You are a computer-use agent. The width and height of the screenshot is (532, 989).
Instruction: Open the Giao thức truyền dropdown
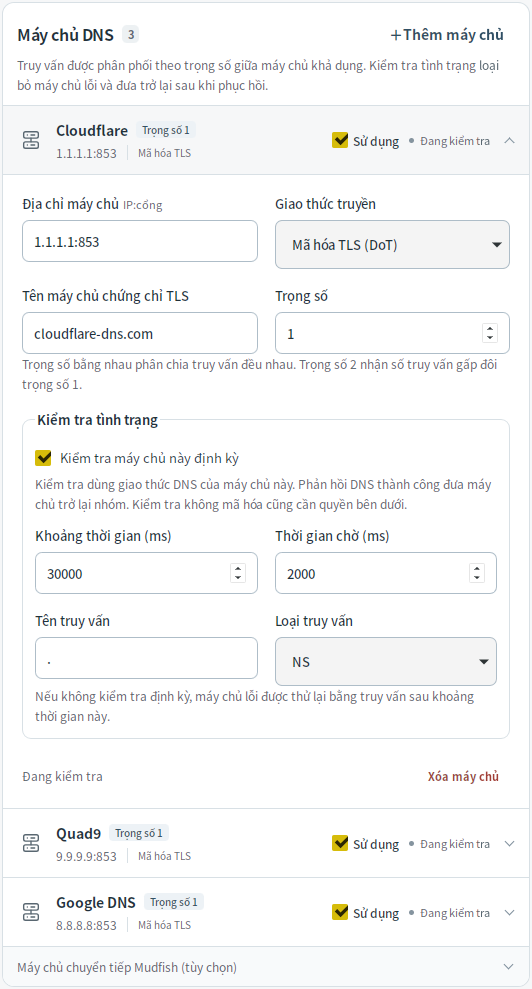tap(393, 245)
